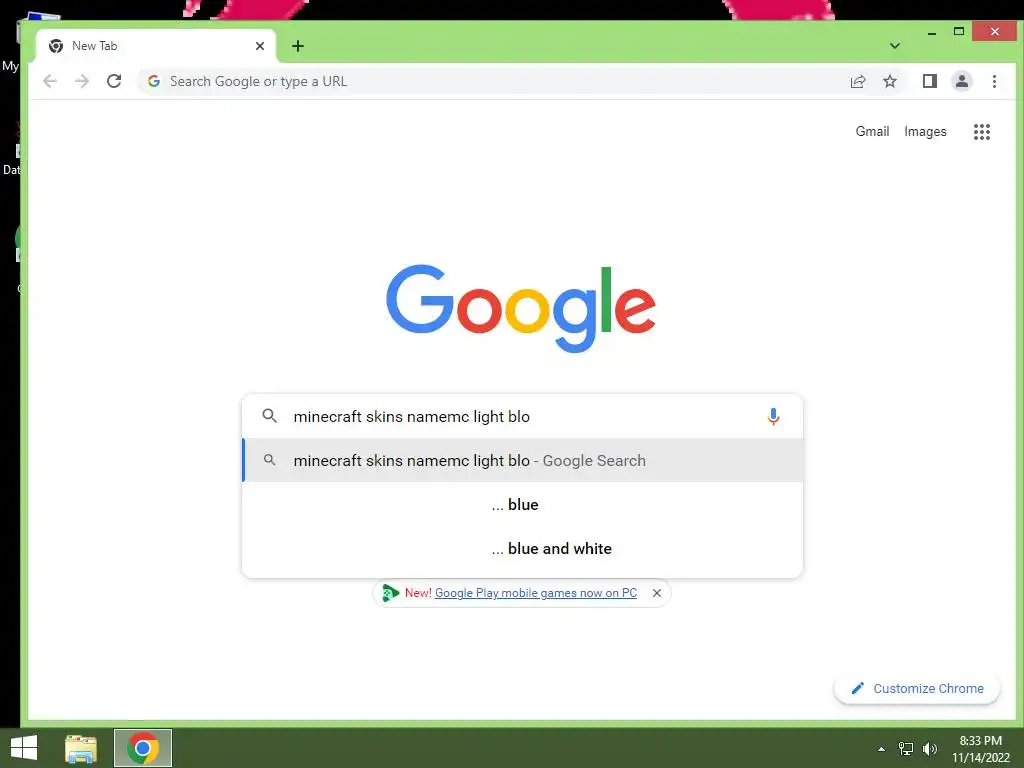This screenshot has height=768, width=1024.
Task: Click the browser forward arrow
Action: point(82,81)
